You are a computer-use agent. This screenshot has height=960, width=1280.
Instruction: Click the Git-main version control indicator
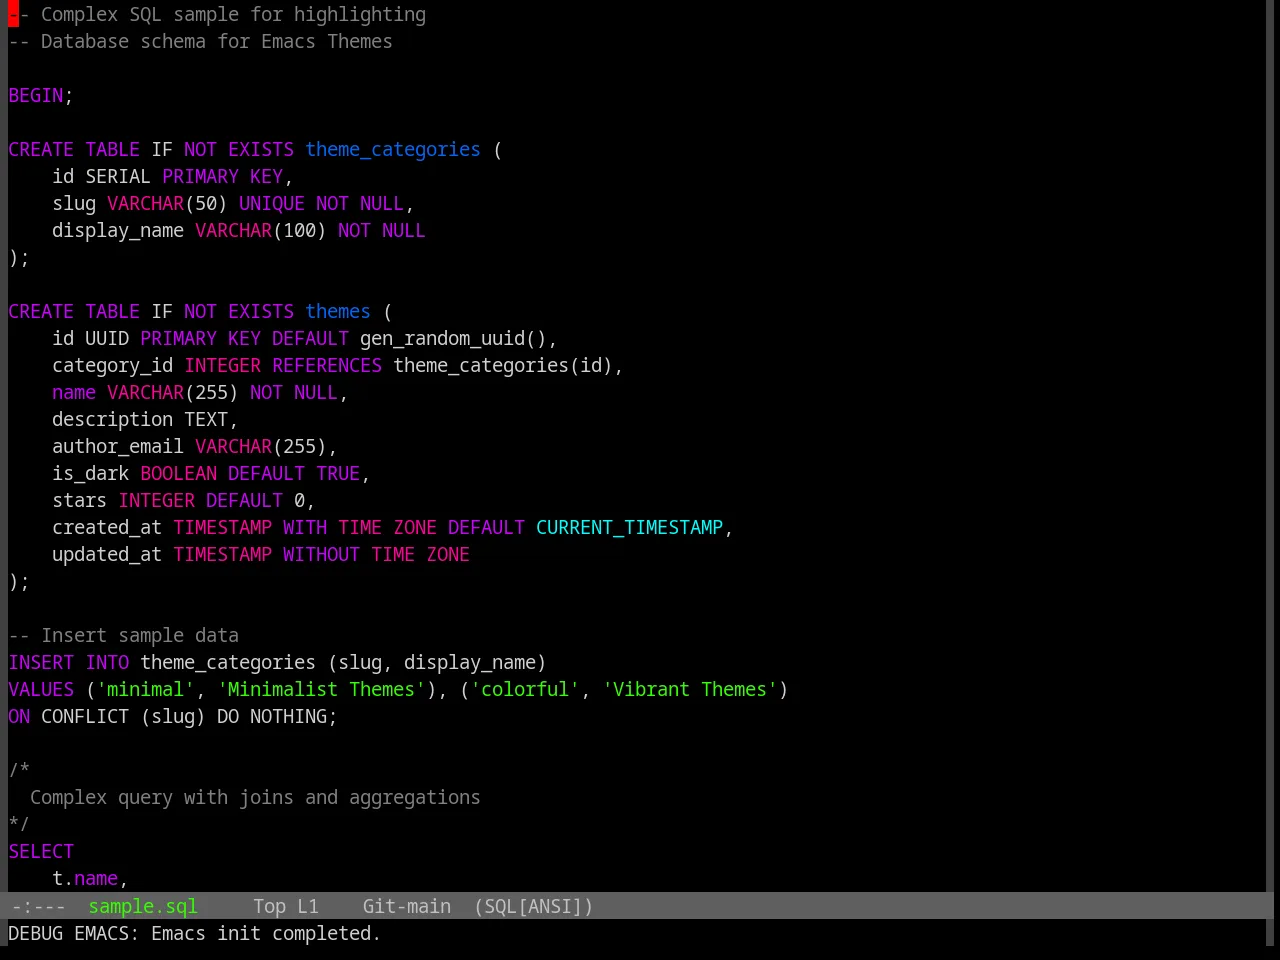coord(407,906)
